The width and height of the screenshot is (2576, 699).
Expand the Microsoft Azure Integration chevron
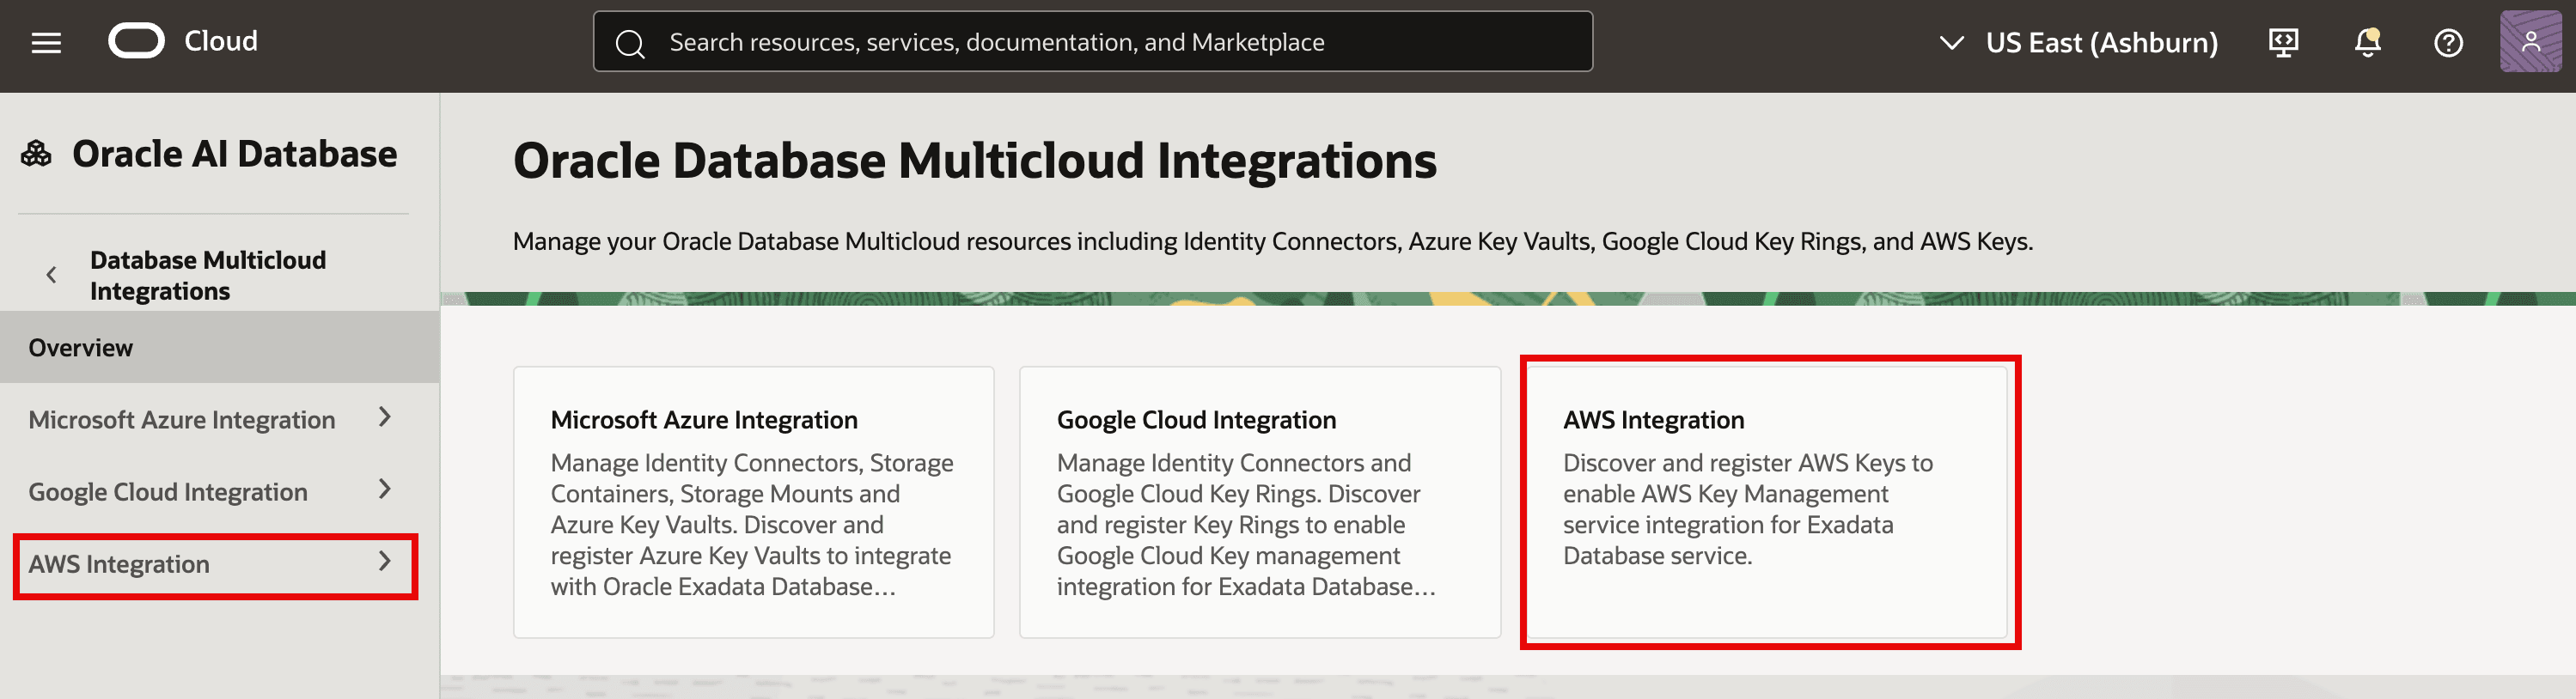tap(385, 418)
